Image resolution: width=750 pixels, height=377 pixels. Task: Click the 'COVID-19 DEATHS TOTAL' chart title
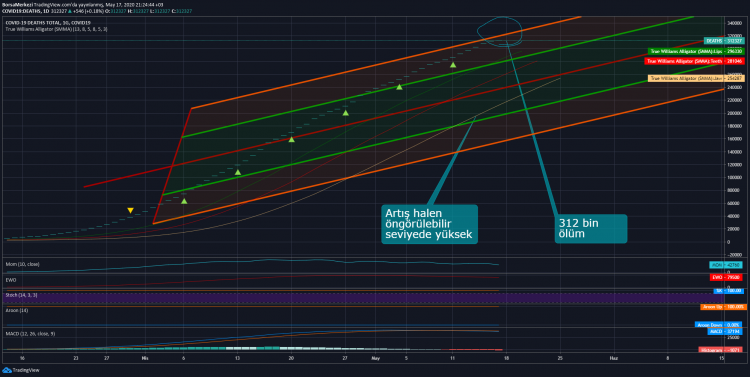pos(48,22)
